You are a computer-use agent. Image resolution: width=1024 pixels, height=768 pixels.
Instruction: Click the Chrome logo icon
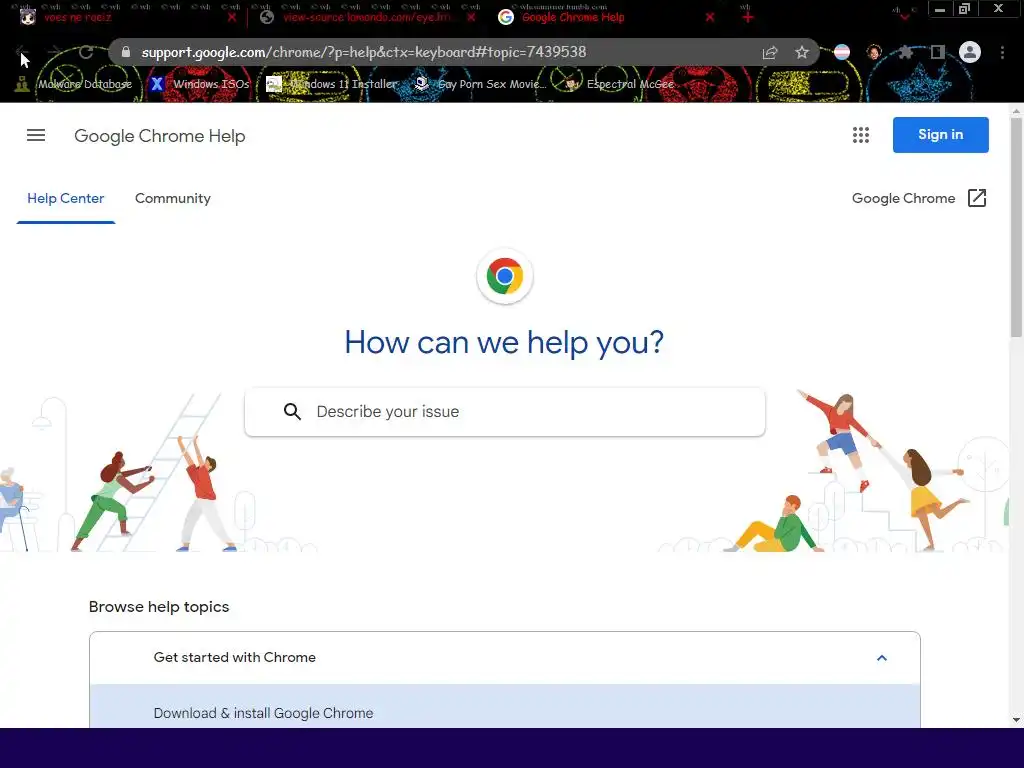pyautogui.click(x=505, y=276)
